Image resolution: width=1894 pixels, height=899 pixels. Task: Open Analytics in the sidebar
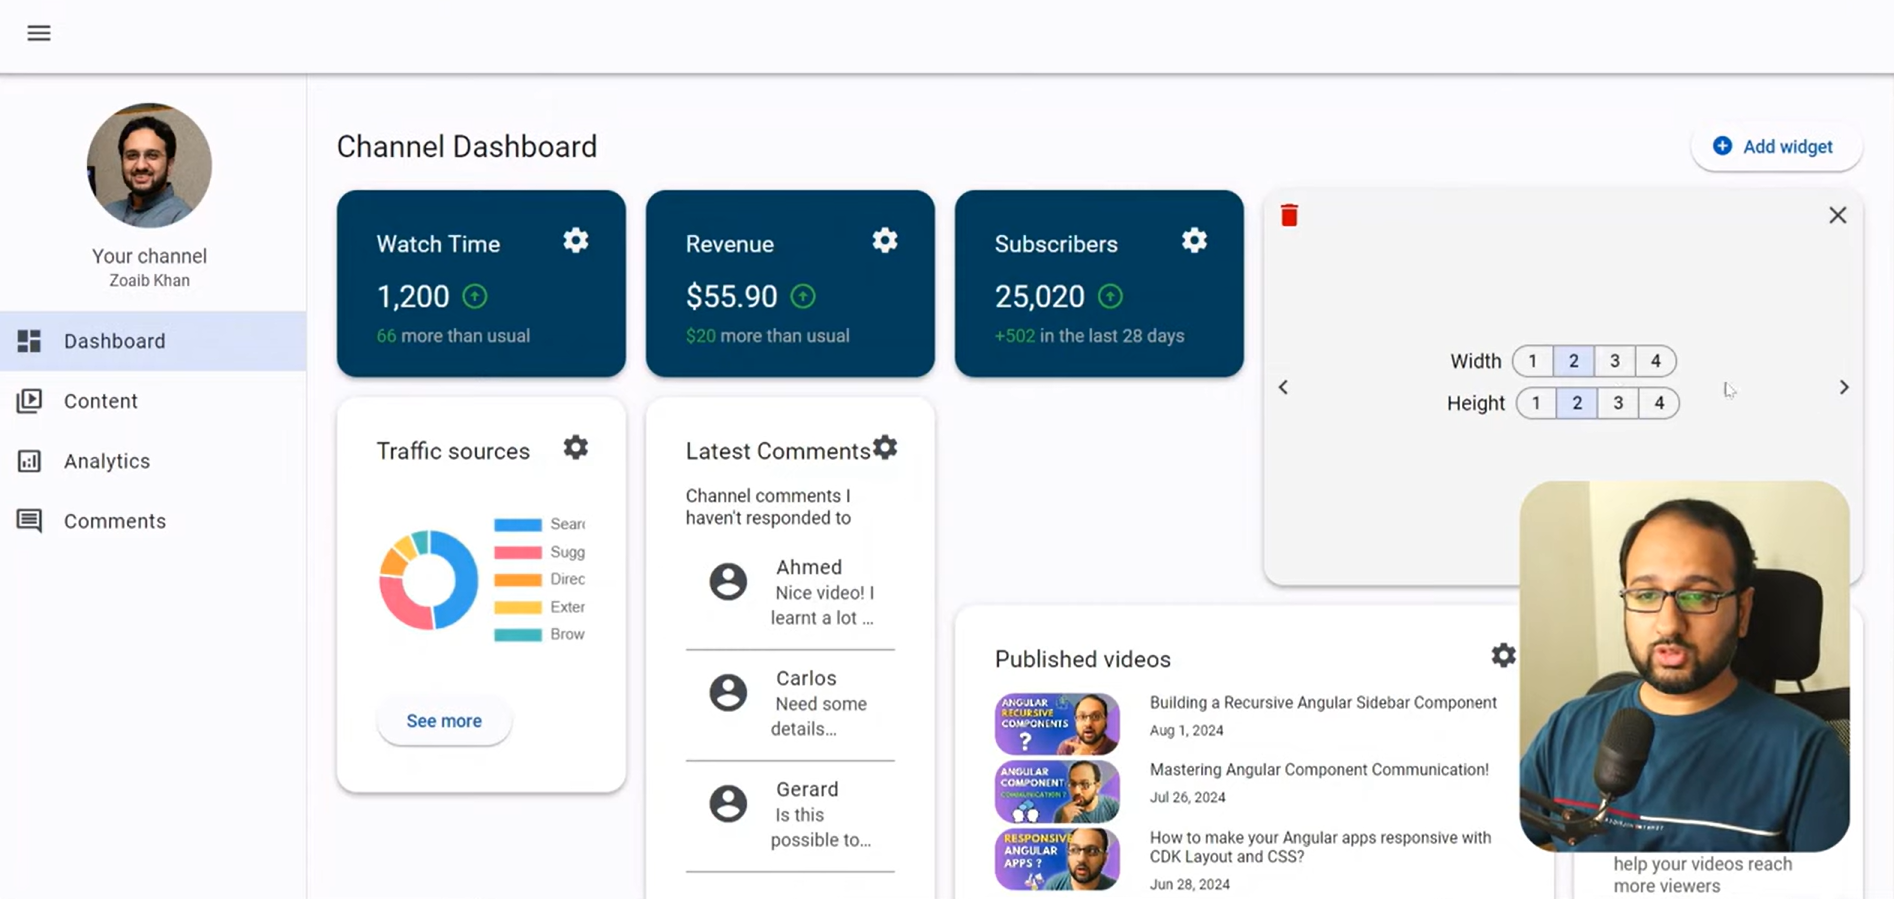point(153,461)
